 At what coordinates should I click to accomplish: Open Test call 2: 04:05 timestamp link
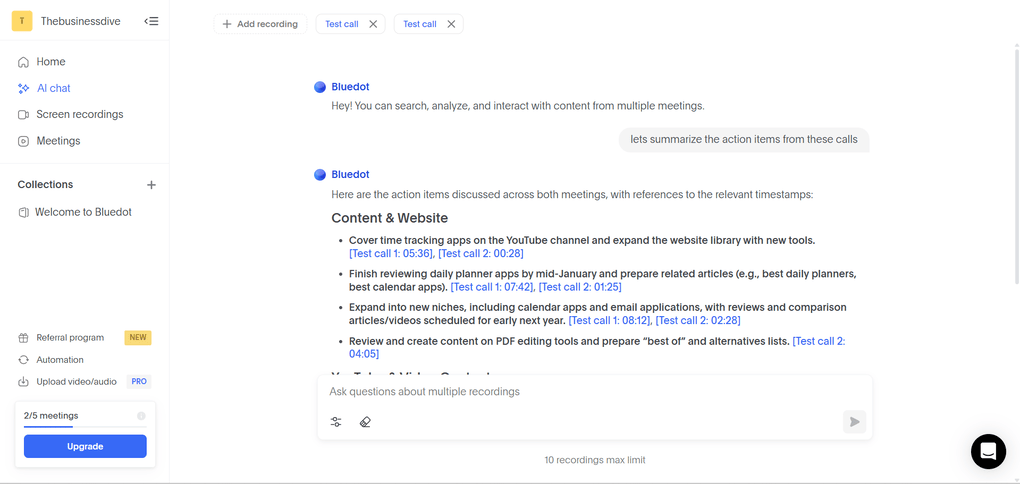pos(818,341)
